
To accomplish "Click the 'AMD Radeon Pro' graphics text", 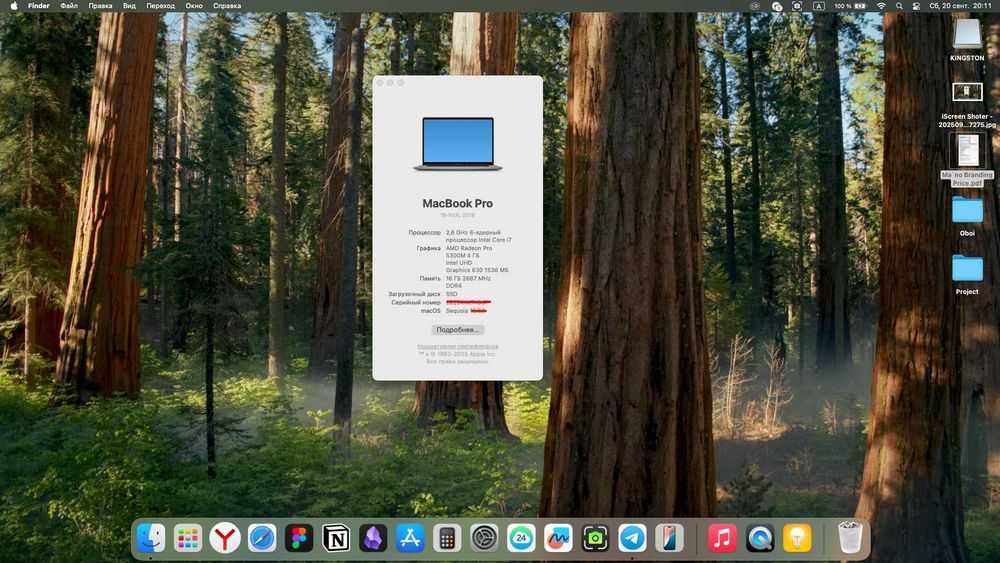I will pyautogui.click(x=469, y=248).
